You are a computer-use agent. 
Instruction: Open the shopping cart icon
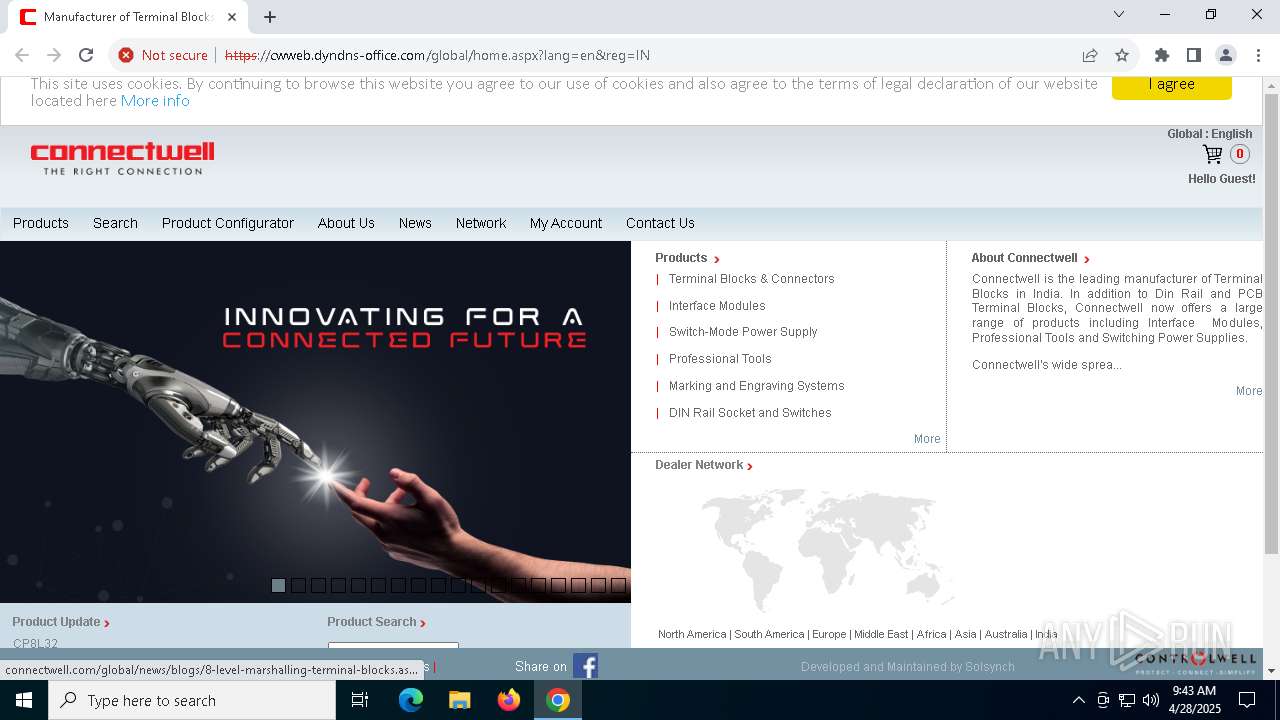click(x=1212, y=154)
